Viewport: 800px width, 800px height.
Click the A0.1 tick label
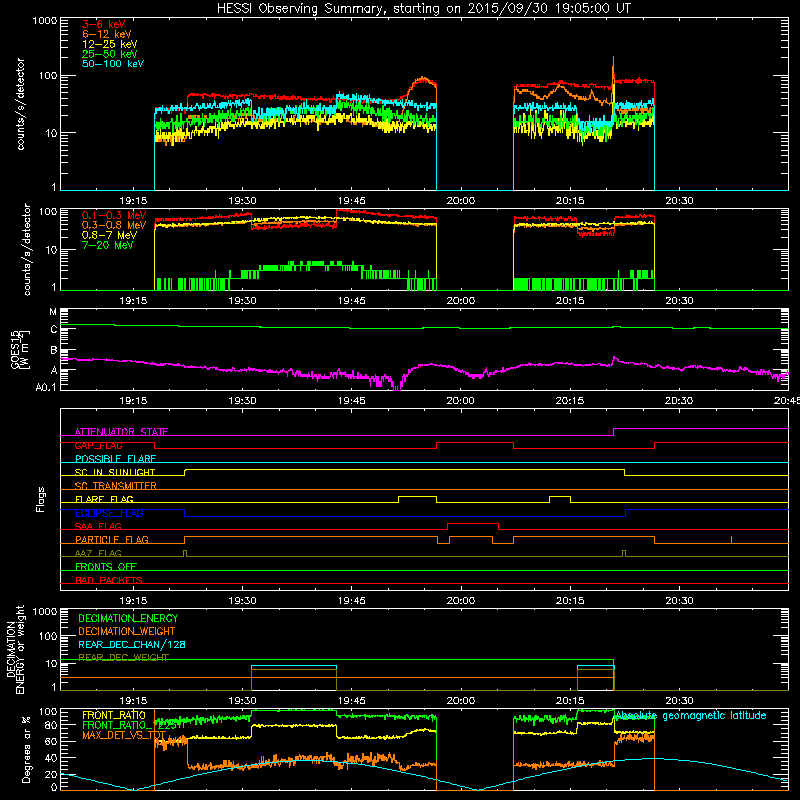[x=46, y=387]
